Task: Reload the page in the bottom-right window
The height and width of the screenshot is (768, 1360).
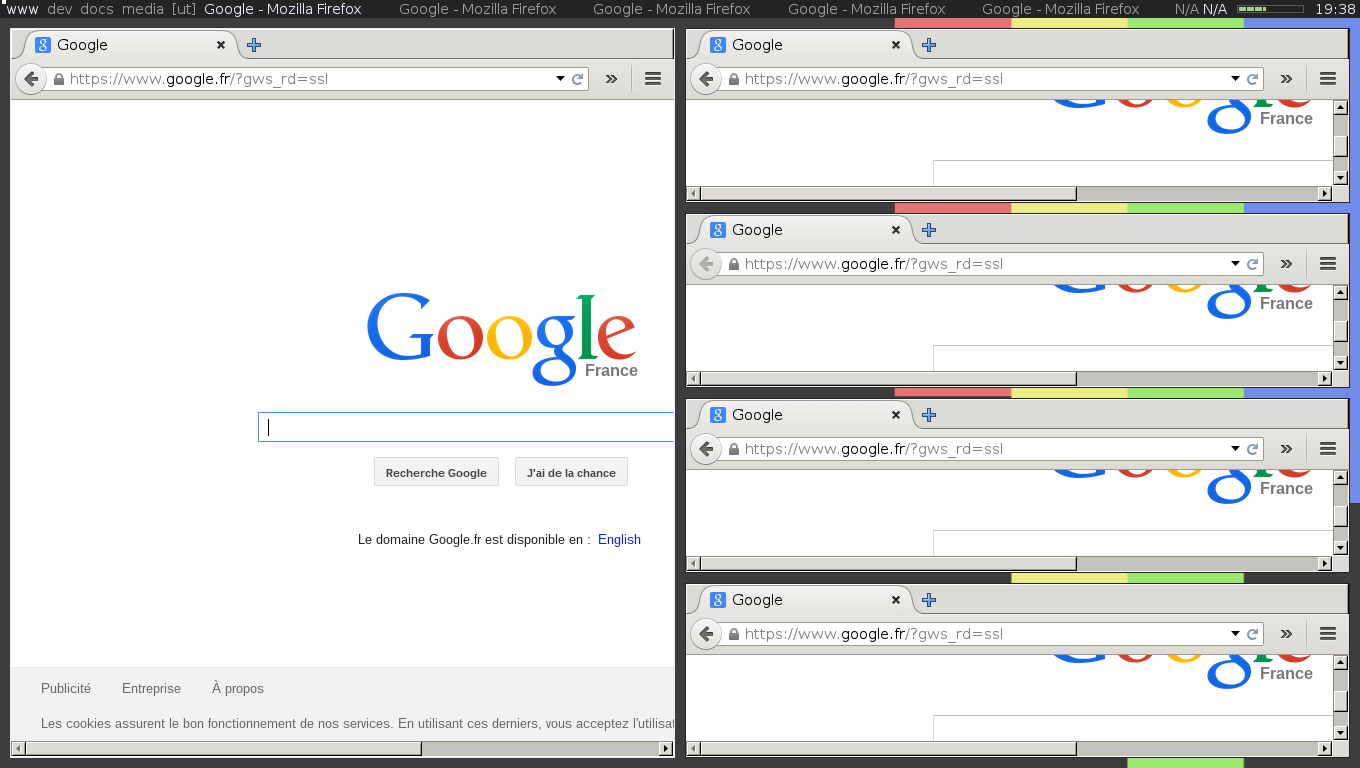Action: (1252, 634)
